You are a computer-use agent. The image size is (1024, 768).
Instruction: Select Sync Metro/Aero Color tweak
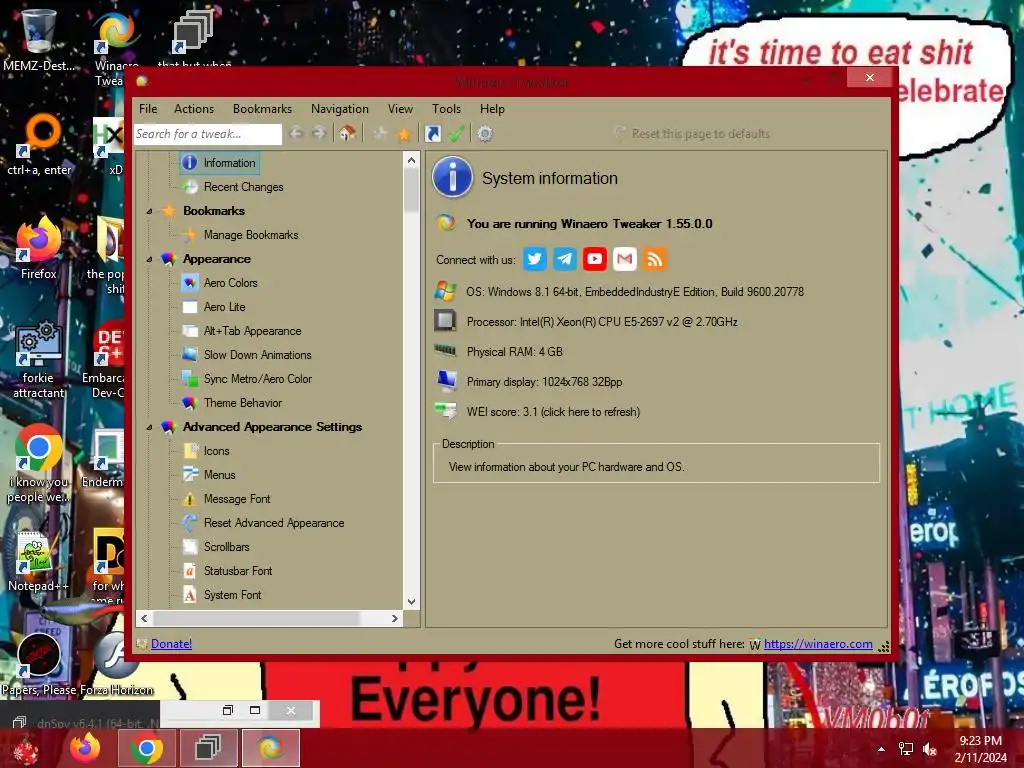pos(257,379)
